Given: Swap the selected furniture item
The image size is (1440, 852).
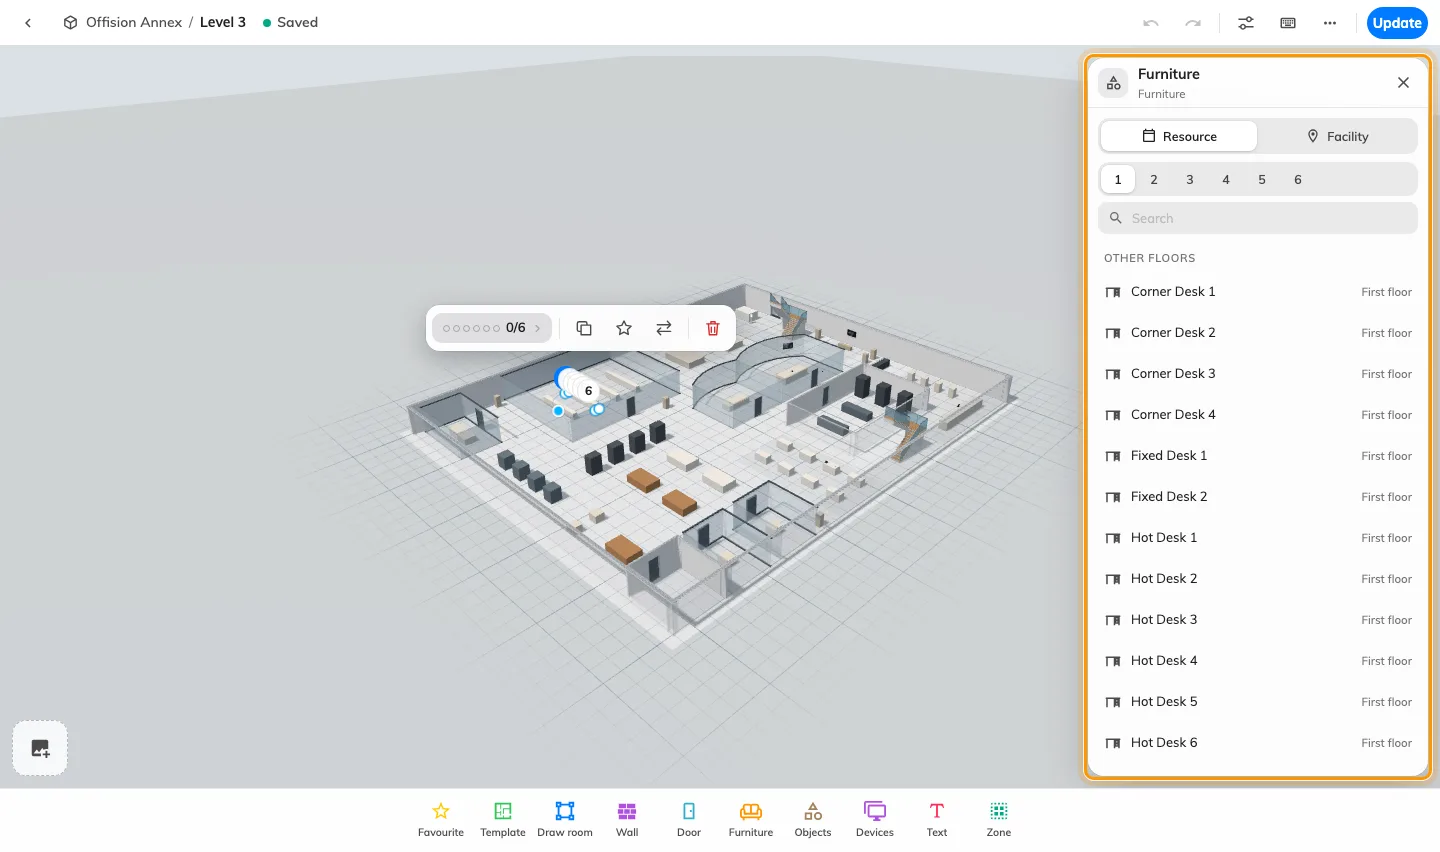Looking at the screenshot, I should 664,328.
